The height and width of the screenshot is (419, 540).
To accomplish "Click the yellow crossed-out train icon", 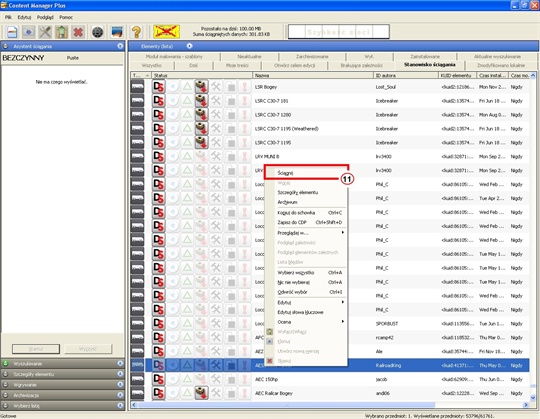I will coord(166,32).
